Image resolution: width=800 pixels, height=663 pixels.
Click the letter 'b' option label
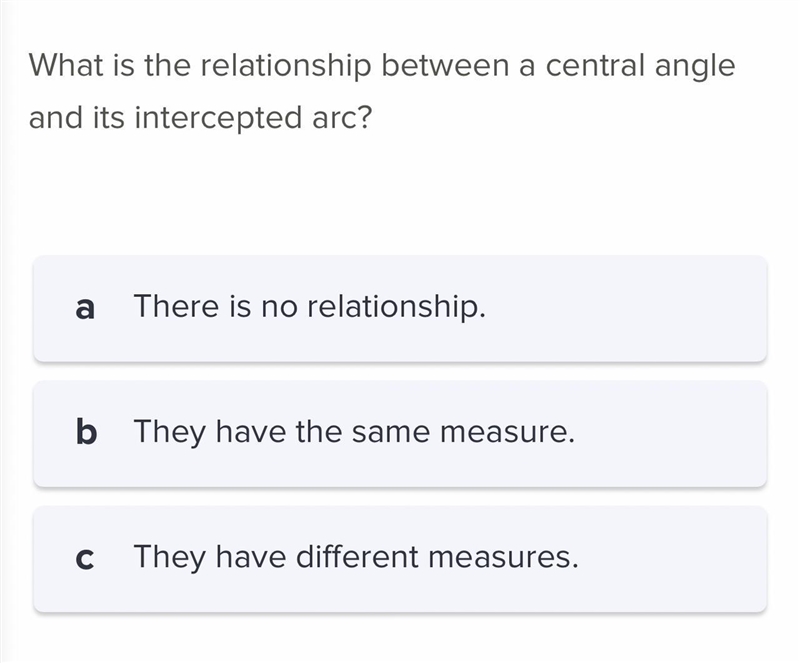[86, 432]
